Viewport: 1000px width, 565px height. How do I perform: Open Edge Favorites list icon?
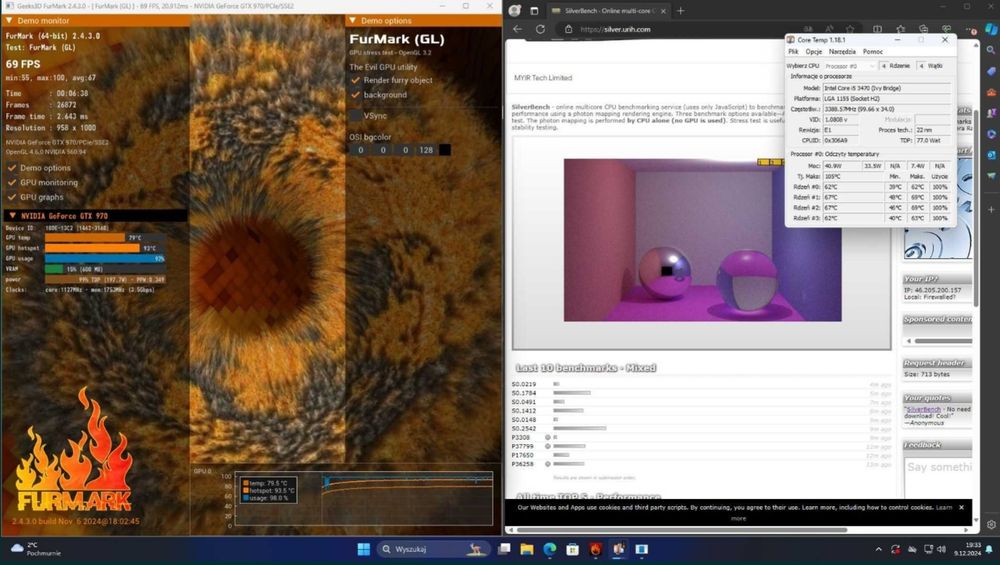click(901, 29)
